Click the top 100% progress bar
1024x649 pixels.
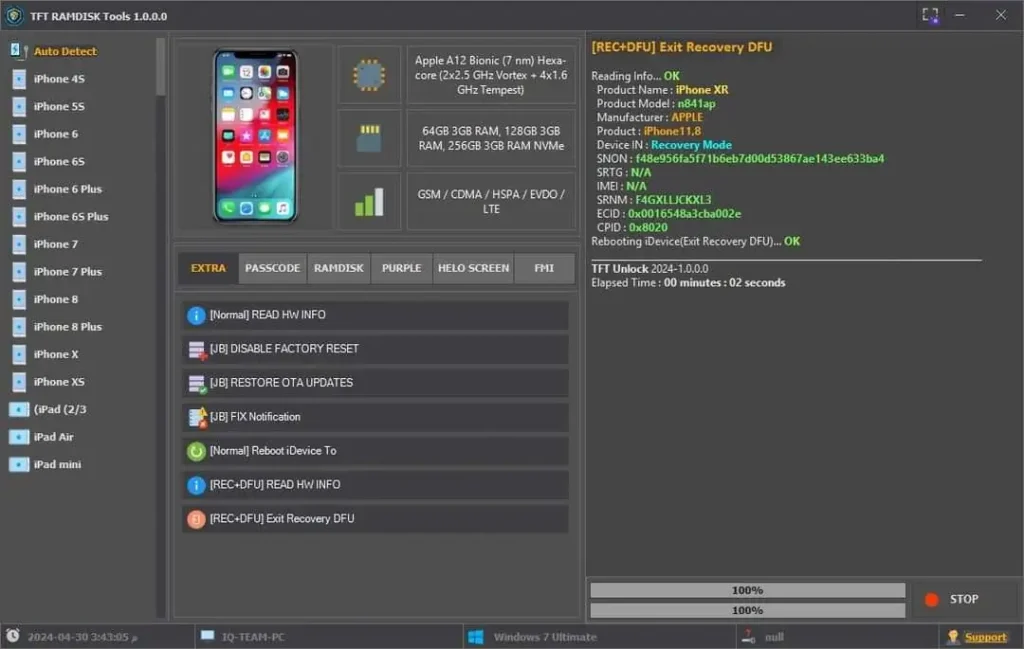pos(747,590)
